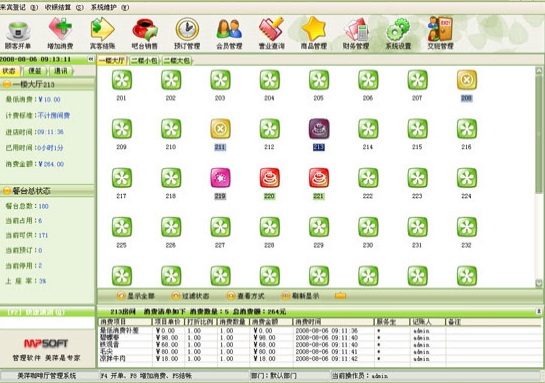
Task: Click 服务生 column header
Action: [392, 322]
